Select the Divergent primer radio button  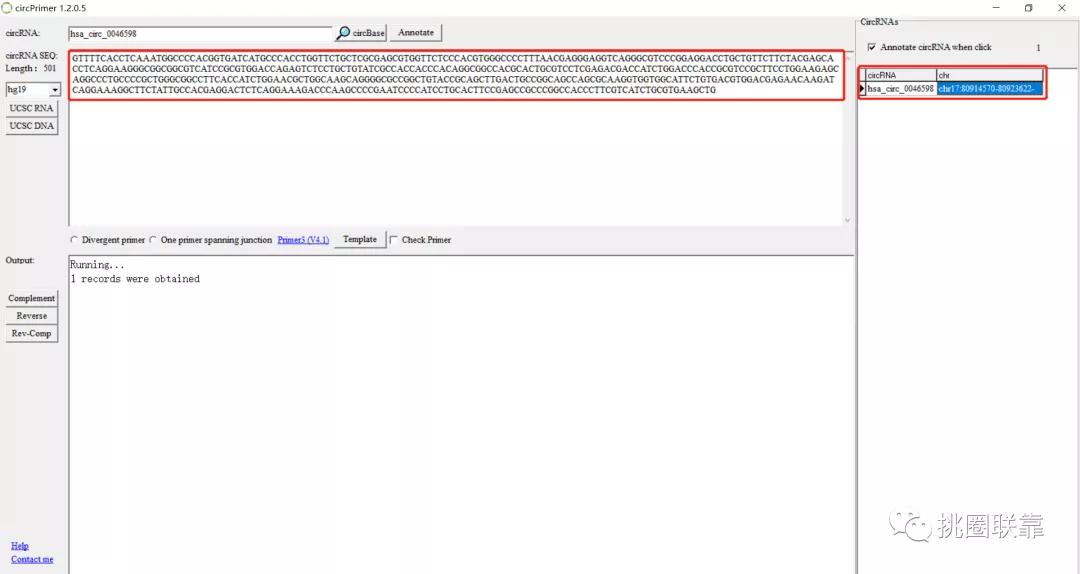74,240
